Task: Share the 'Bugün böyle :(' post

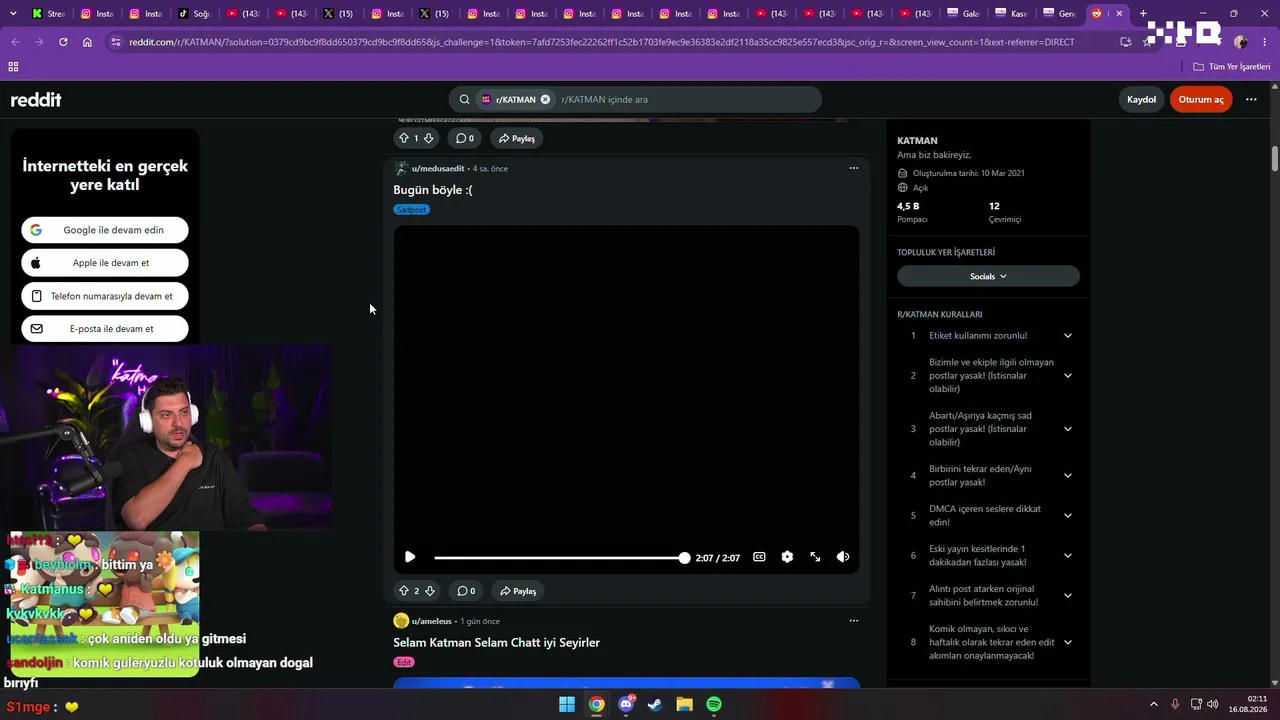Action: pos(516,591)
